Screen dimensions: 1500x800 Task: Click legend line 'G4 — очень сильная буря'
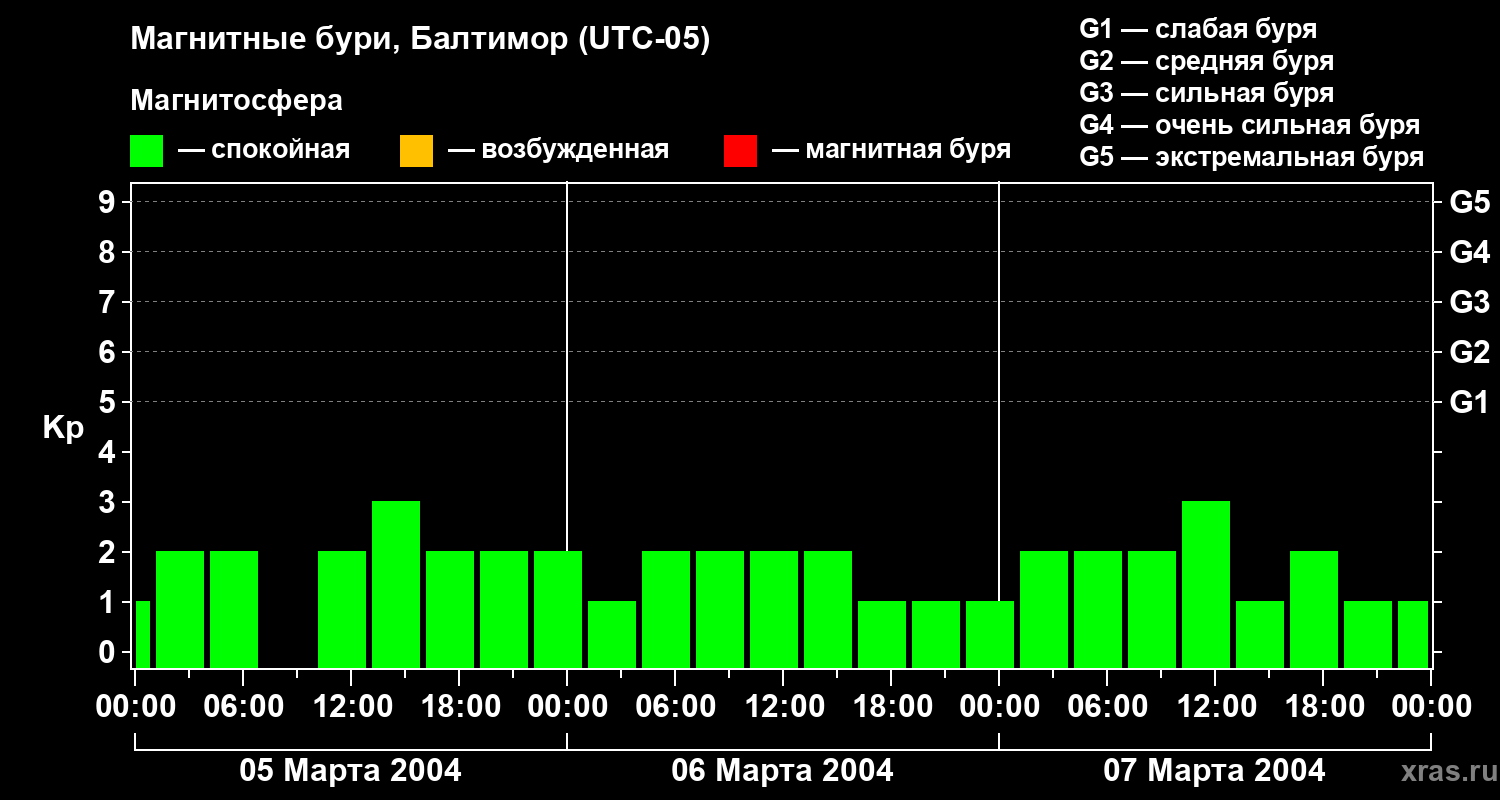pyautogui.click(x=1250, y=125)
